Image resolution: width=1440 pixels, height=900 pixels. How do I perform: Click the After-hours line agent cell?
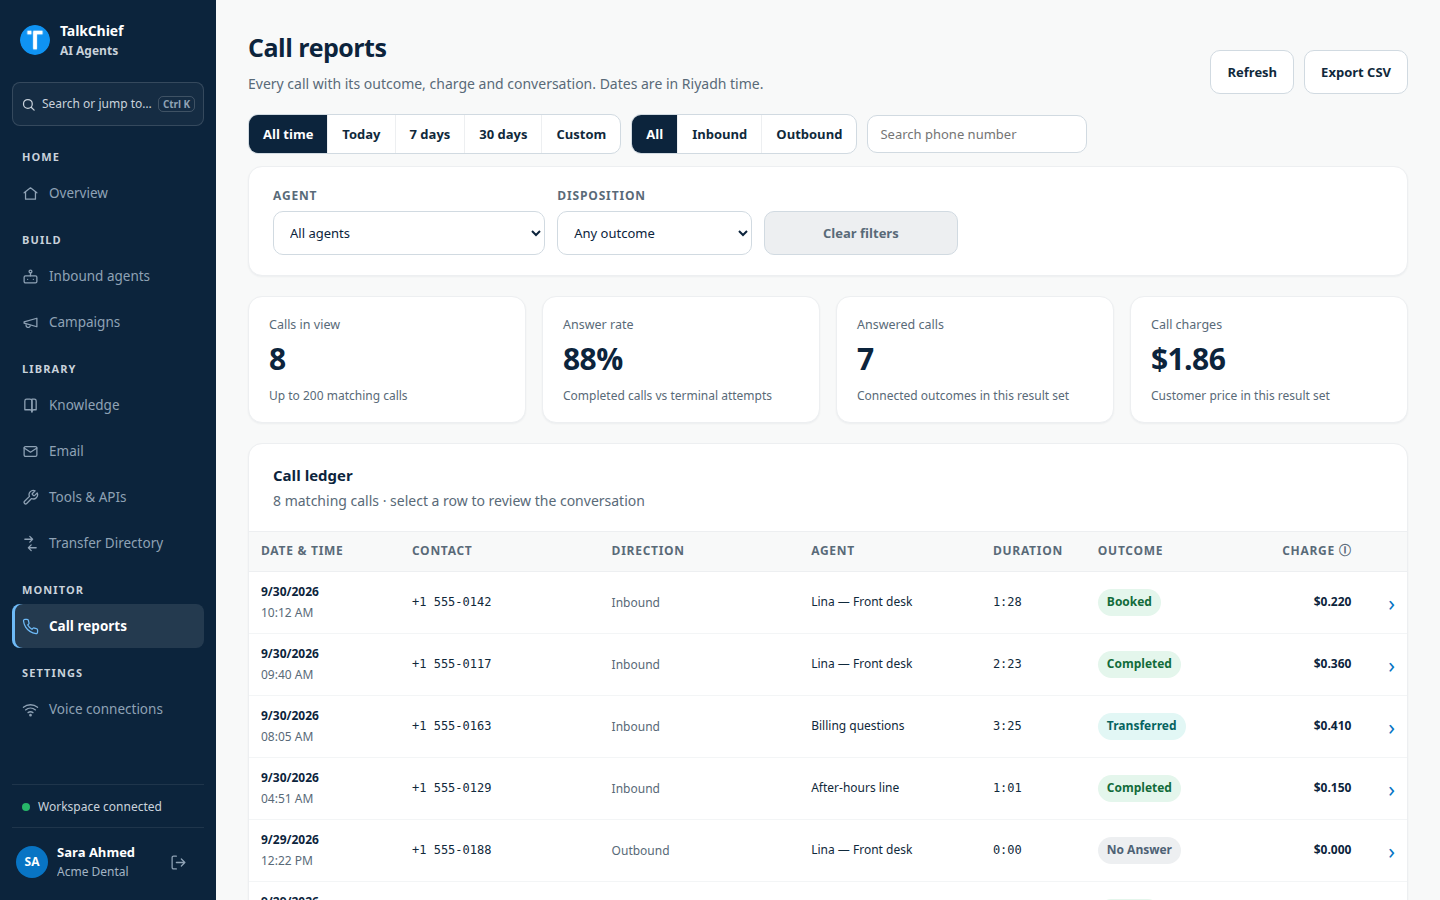[x=855, y=788]
